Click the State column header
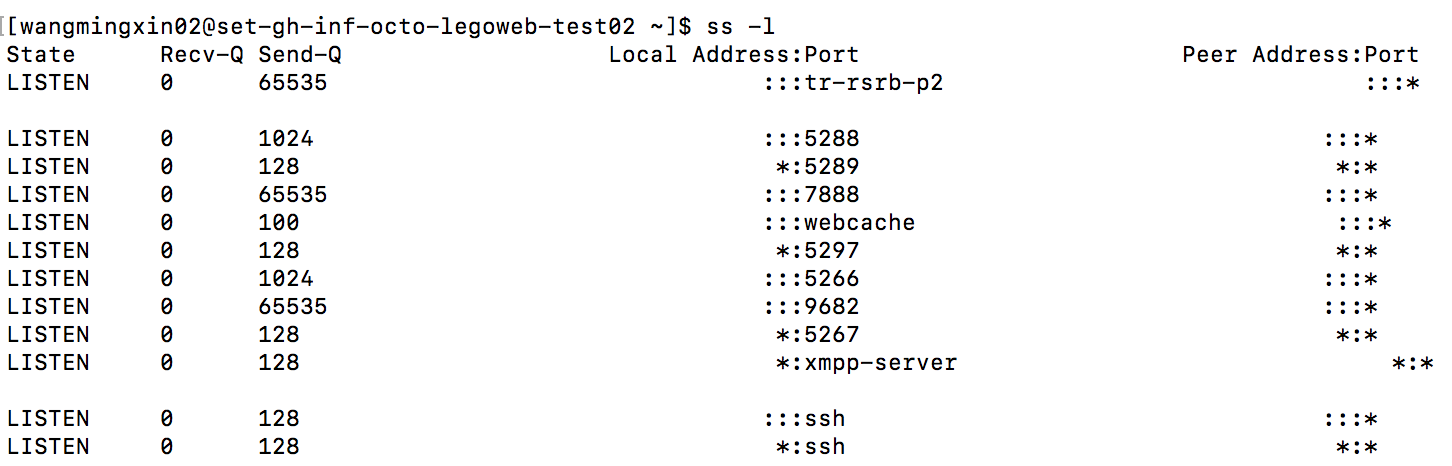The height and width of the screenshot is (466, 1452). (x=41, y=54)
